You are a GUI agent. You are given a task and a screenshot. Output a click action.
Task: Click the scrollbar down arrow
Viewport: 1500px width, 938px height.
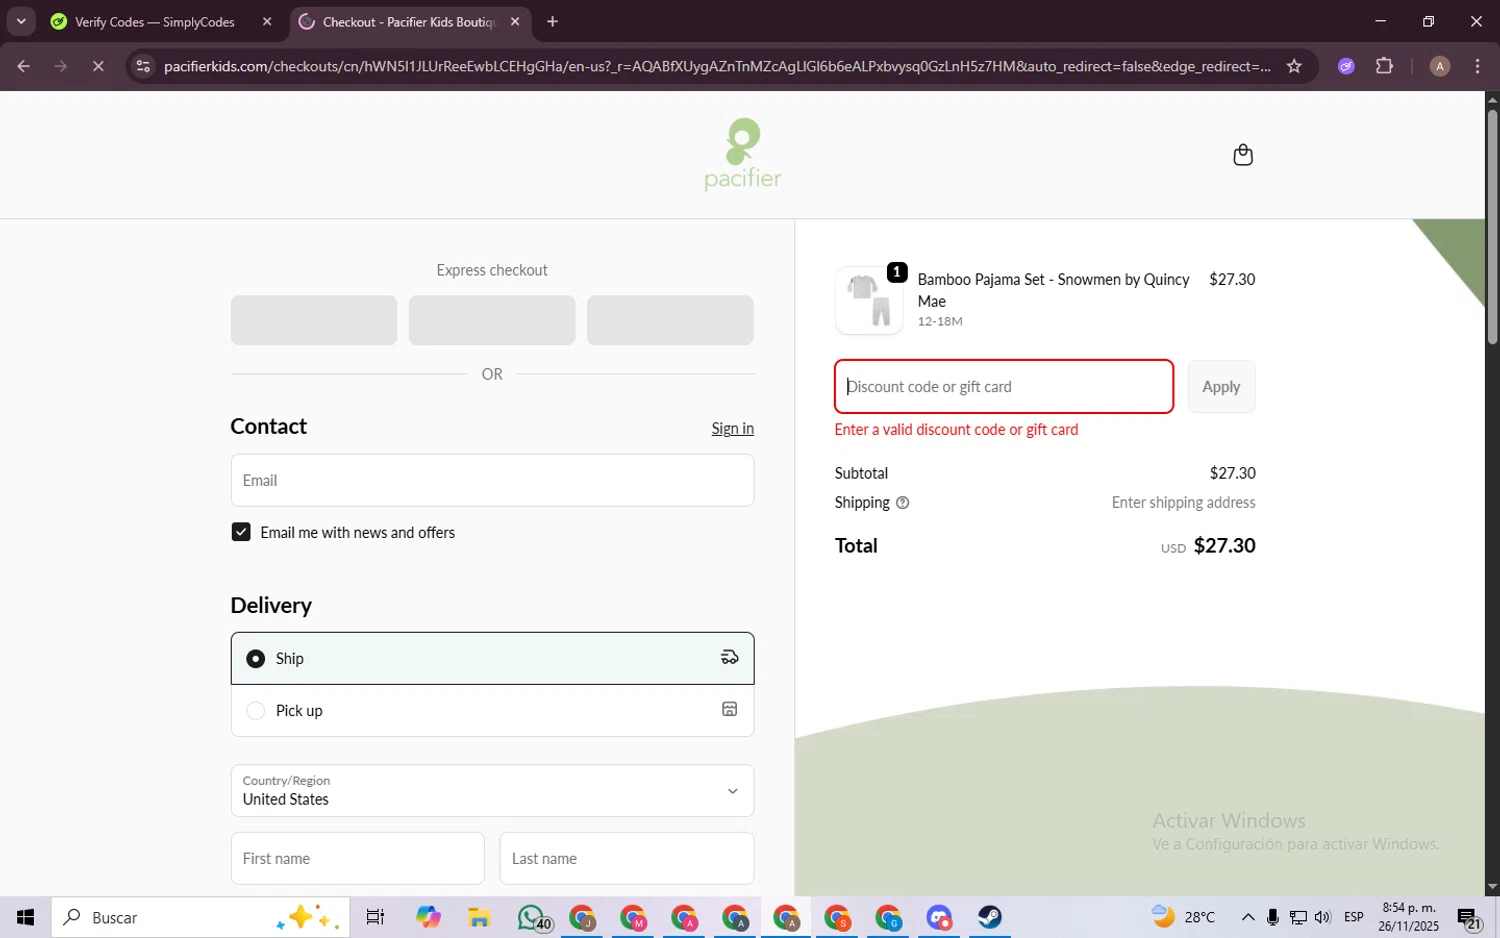pos(1492,887)
